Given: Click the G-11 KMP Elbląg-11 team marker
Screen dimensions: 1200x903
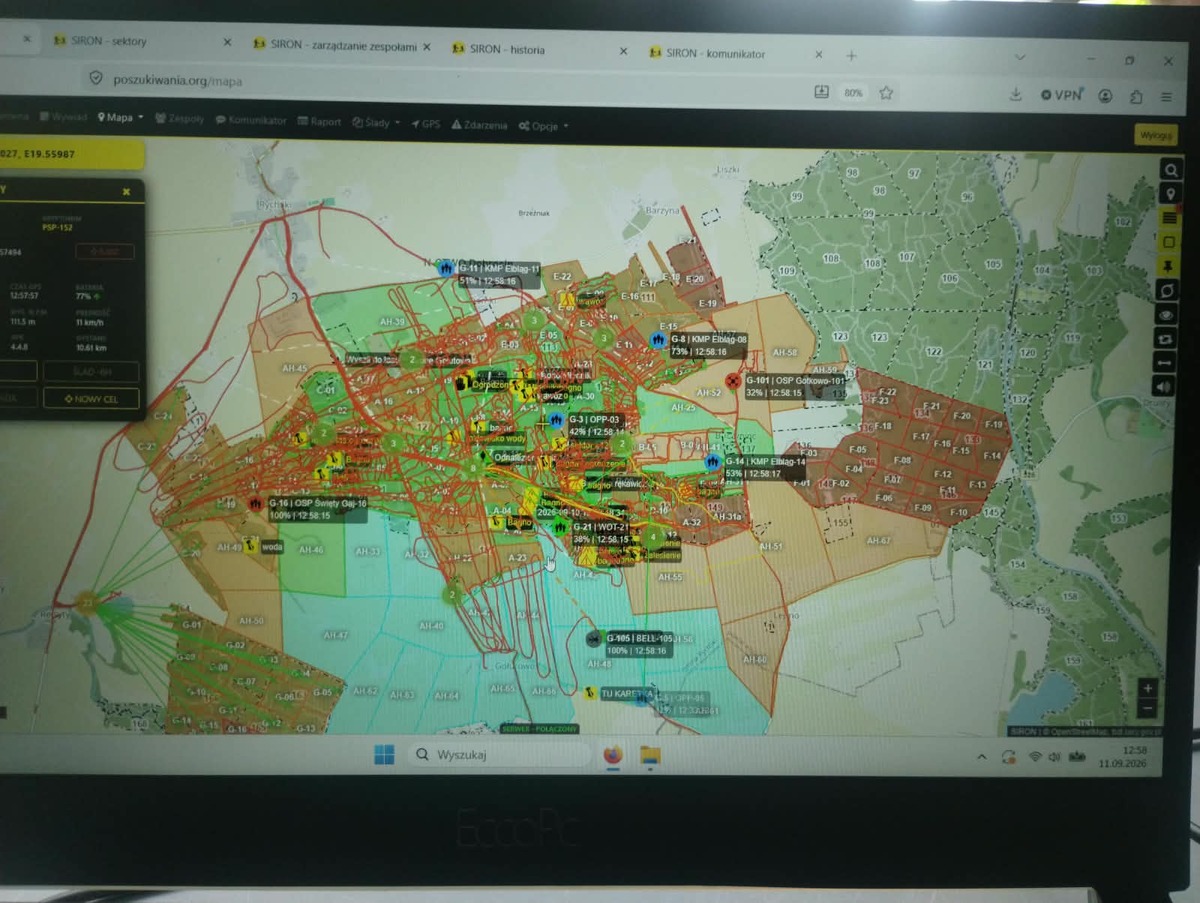Looking at the screenshot, I should click(446, 268).
